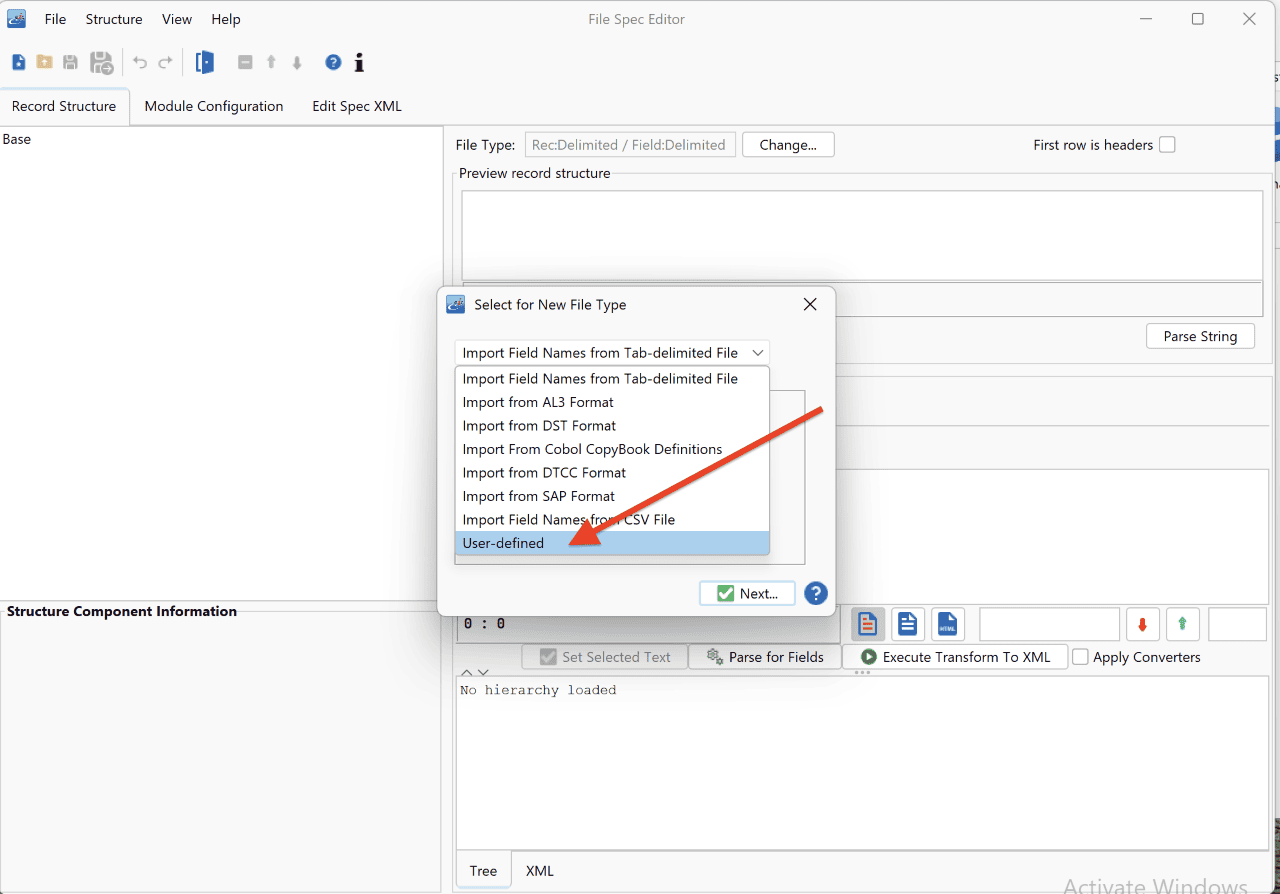
Task: Open the file type combo box dropdown
Action: coord(612,353)
